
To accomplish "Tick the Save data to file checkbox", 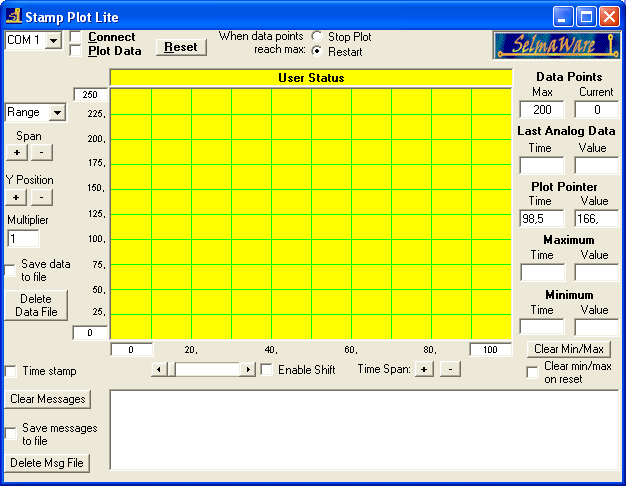I will click(x=10, y=270).
